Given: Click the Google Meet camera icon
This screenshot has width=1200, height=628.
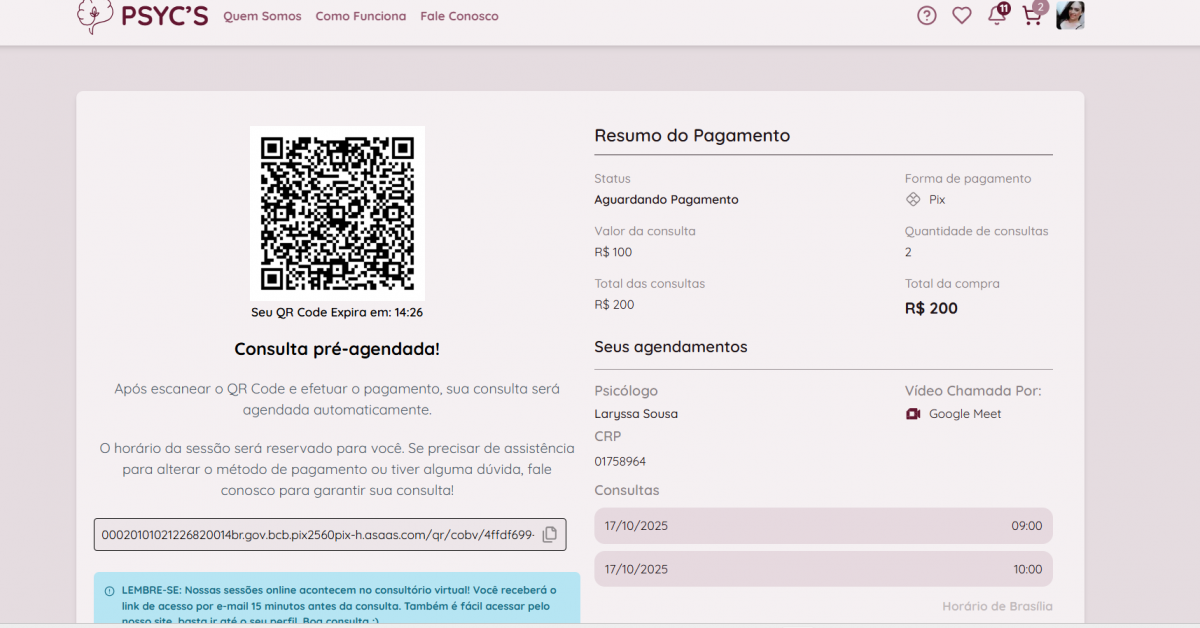Looking at the screenshot, I should [x=913, y=414].
